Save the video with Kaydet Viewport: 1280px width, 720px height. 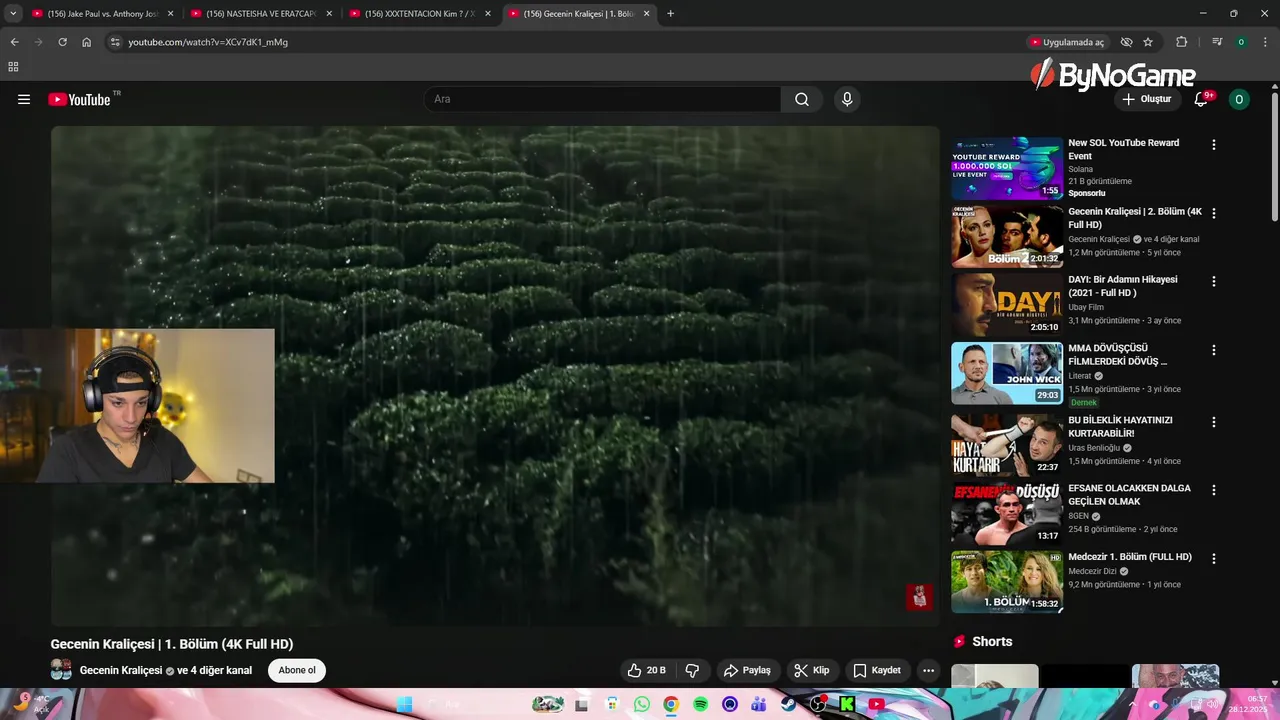(877, 670)
